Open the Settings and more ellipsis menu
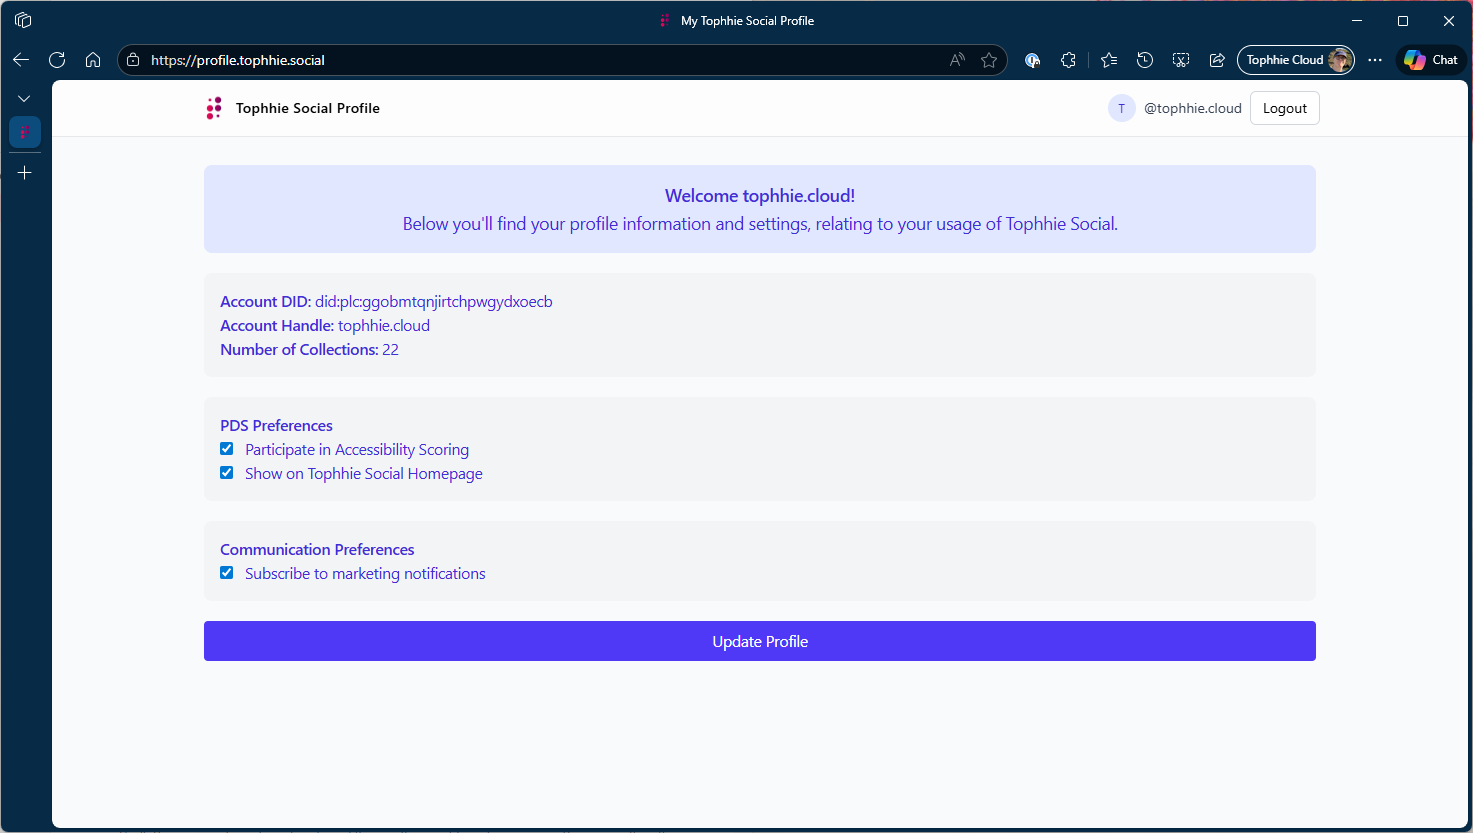This screenshot has height=833, width=1473. pos(1375,60)
